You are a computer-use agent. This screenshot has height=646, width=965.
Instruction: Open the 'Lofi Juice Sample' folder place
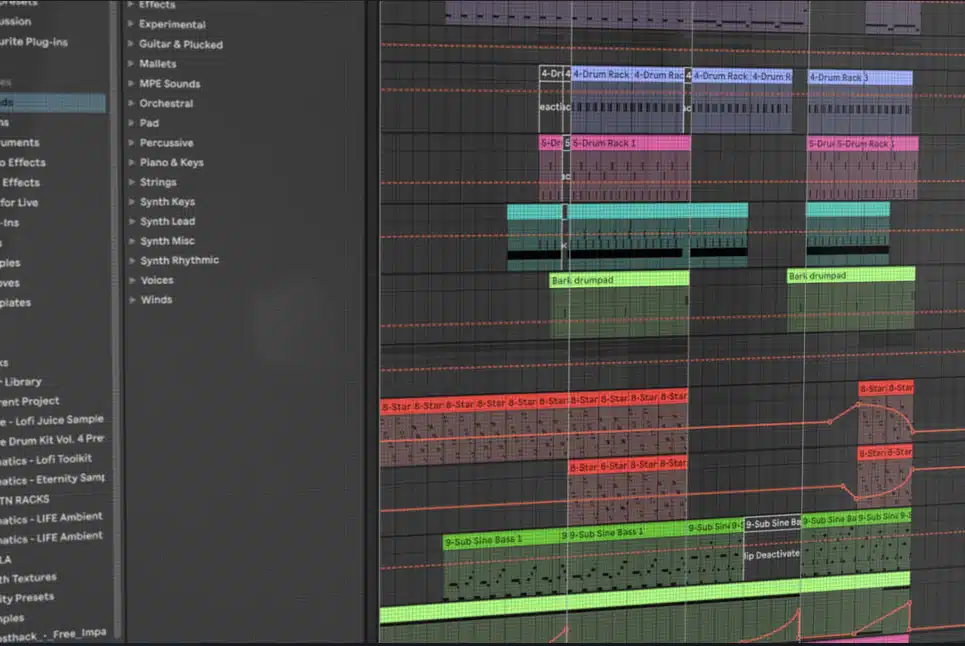(x=52, y=420)
